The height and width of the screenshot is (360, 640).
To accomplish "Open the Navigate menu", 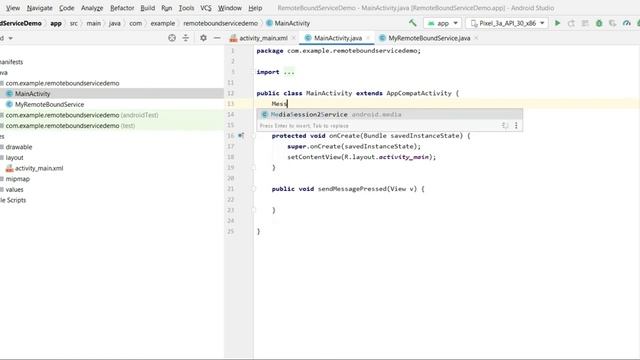I will point(39,8).
